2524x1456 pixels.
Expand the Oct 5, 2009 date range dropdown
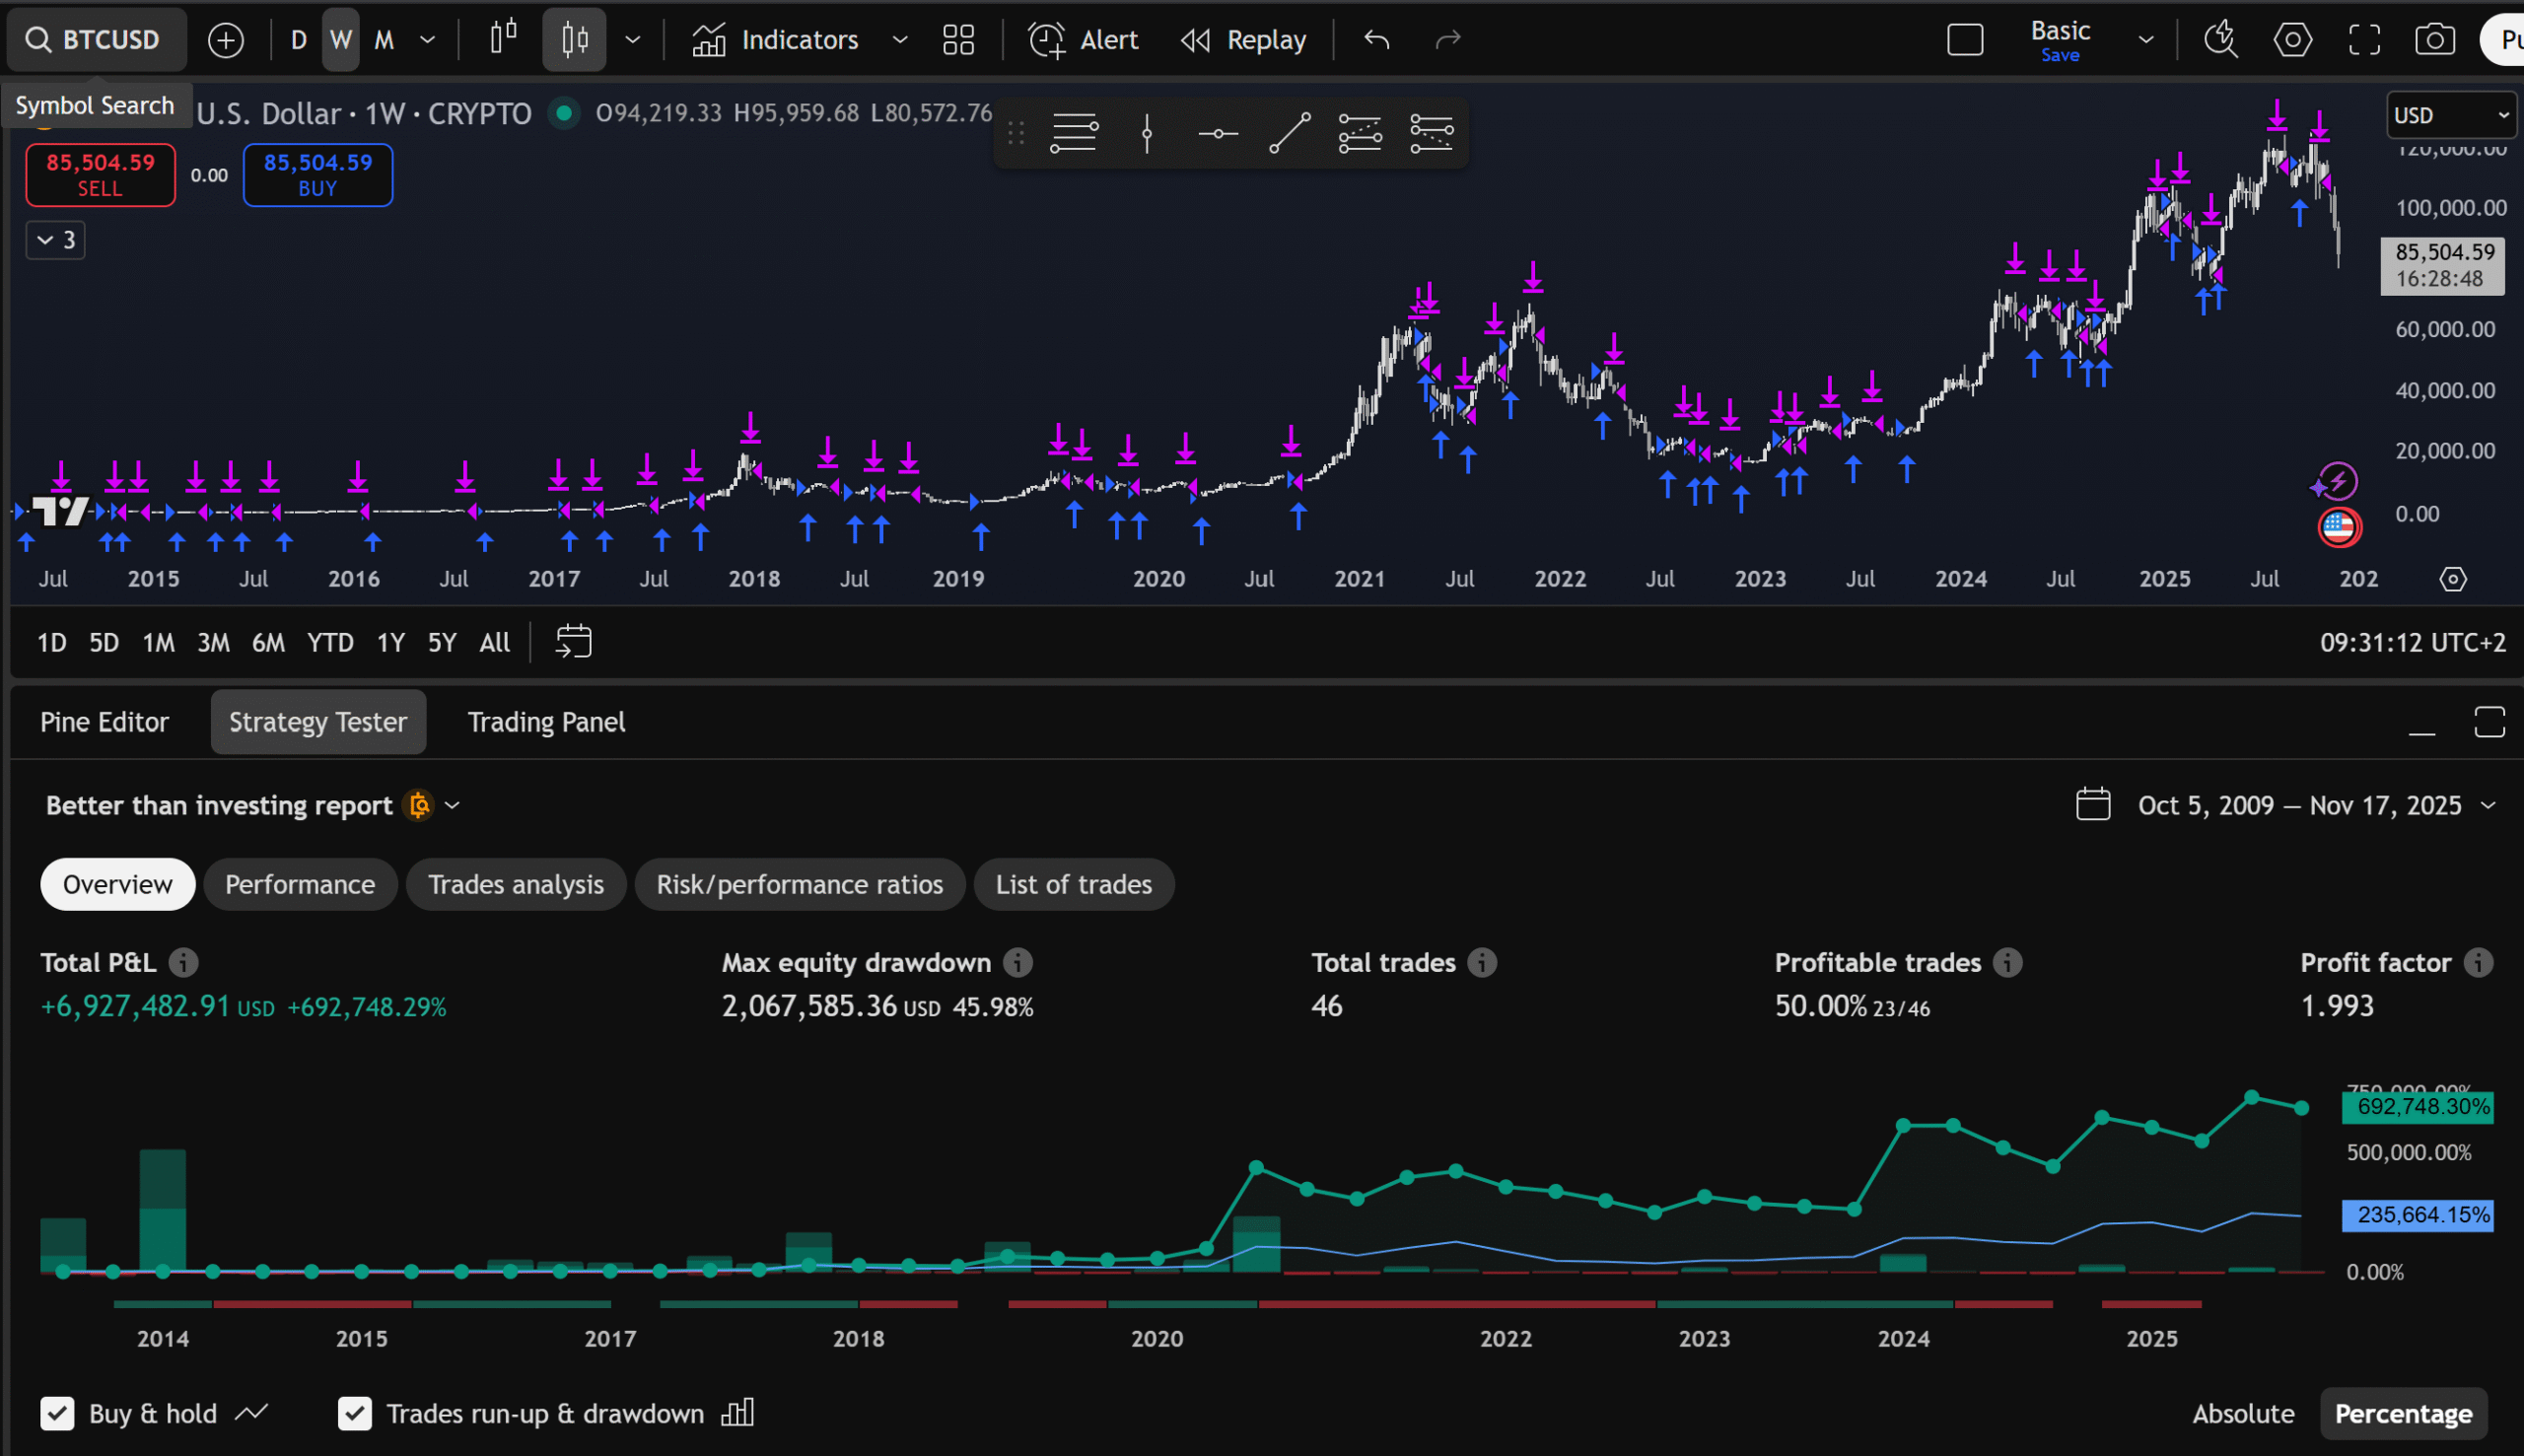[2489, 805]
